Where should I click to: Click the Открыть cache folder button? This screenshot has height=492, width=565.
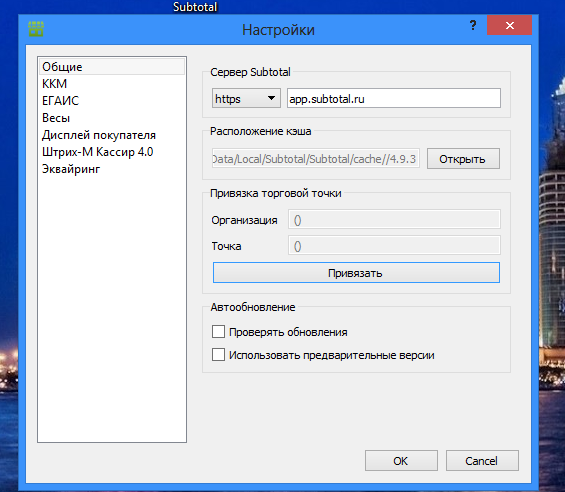463,159
